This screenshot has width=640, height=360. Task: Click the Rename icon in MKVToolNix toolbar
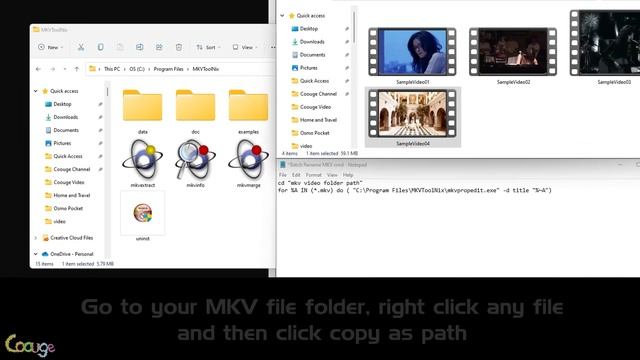(140, 47)
